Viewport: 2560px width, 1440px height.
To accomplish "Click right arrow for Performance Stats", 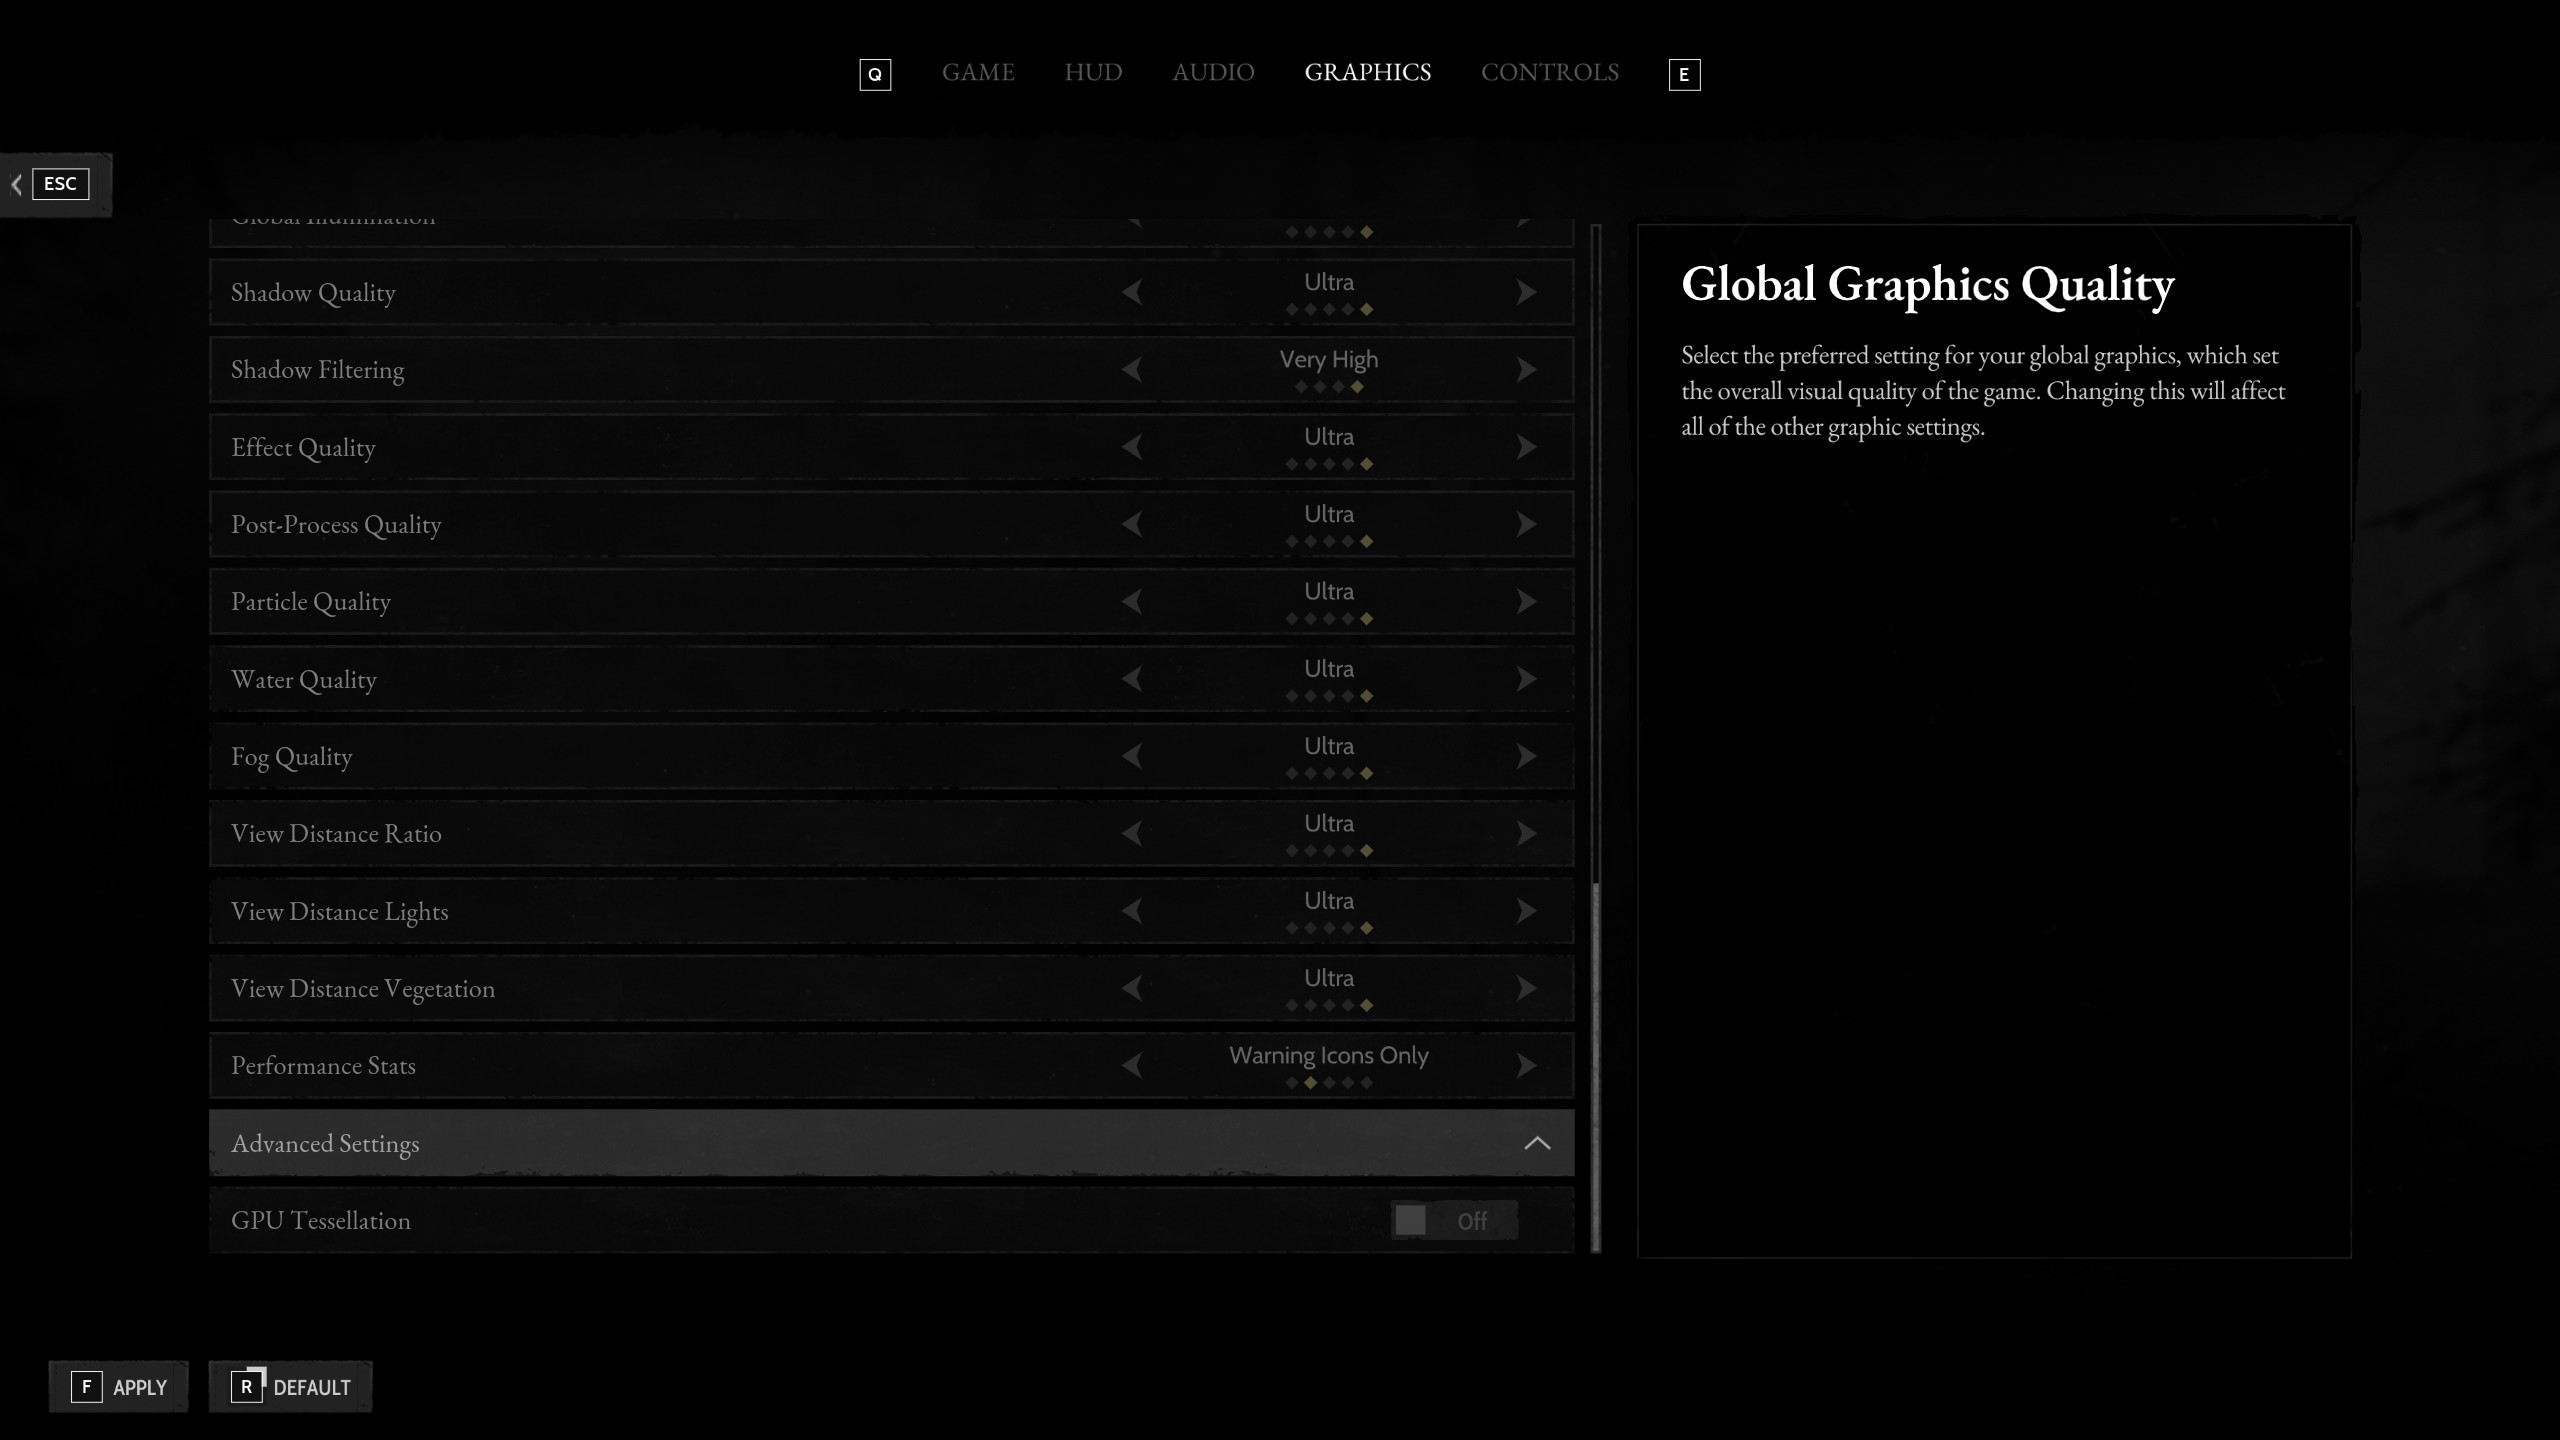I will [x=1526, y=1066].
